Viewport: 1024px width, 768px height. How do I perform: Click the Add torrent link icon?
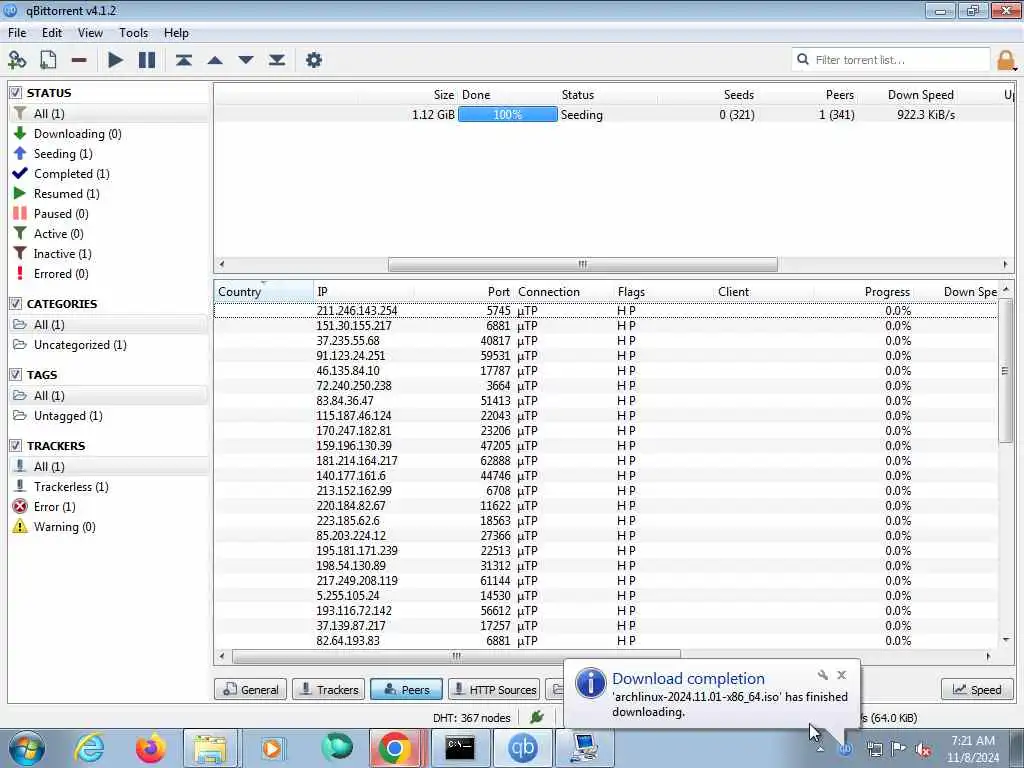[17, 60]
